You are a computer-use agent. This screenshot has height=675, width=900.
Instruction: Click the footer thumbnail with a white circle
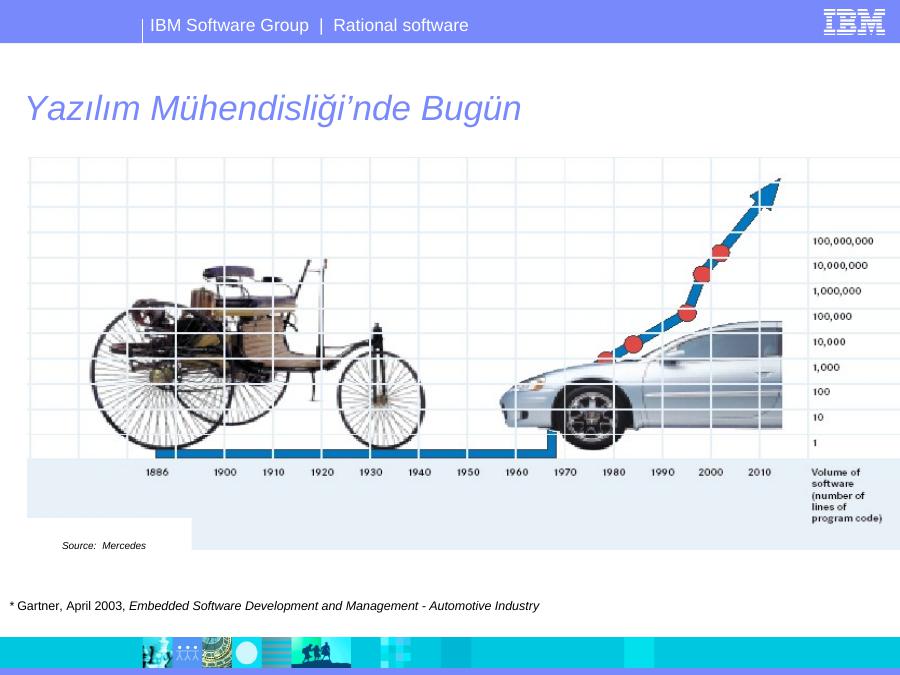(247, 652)
